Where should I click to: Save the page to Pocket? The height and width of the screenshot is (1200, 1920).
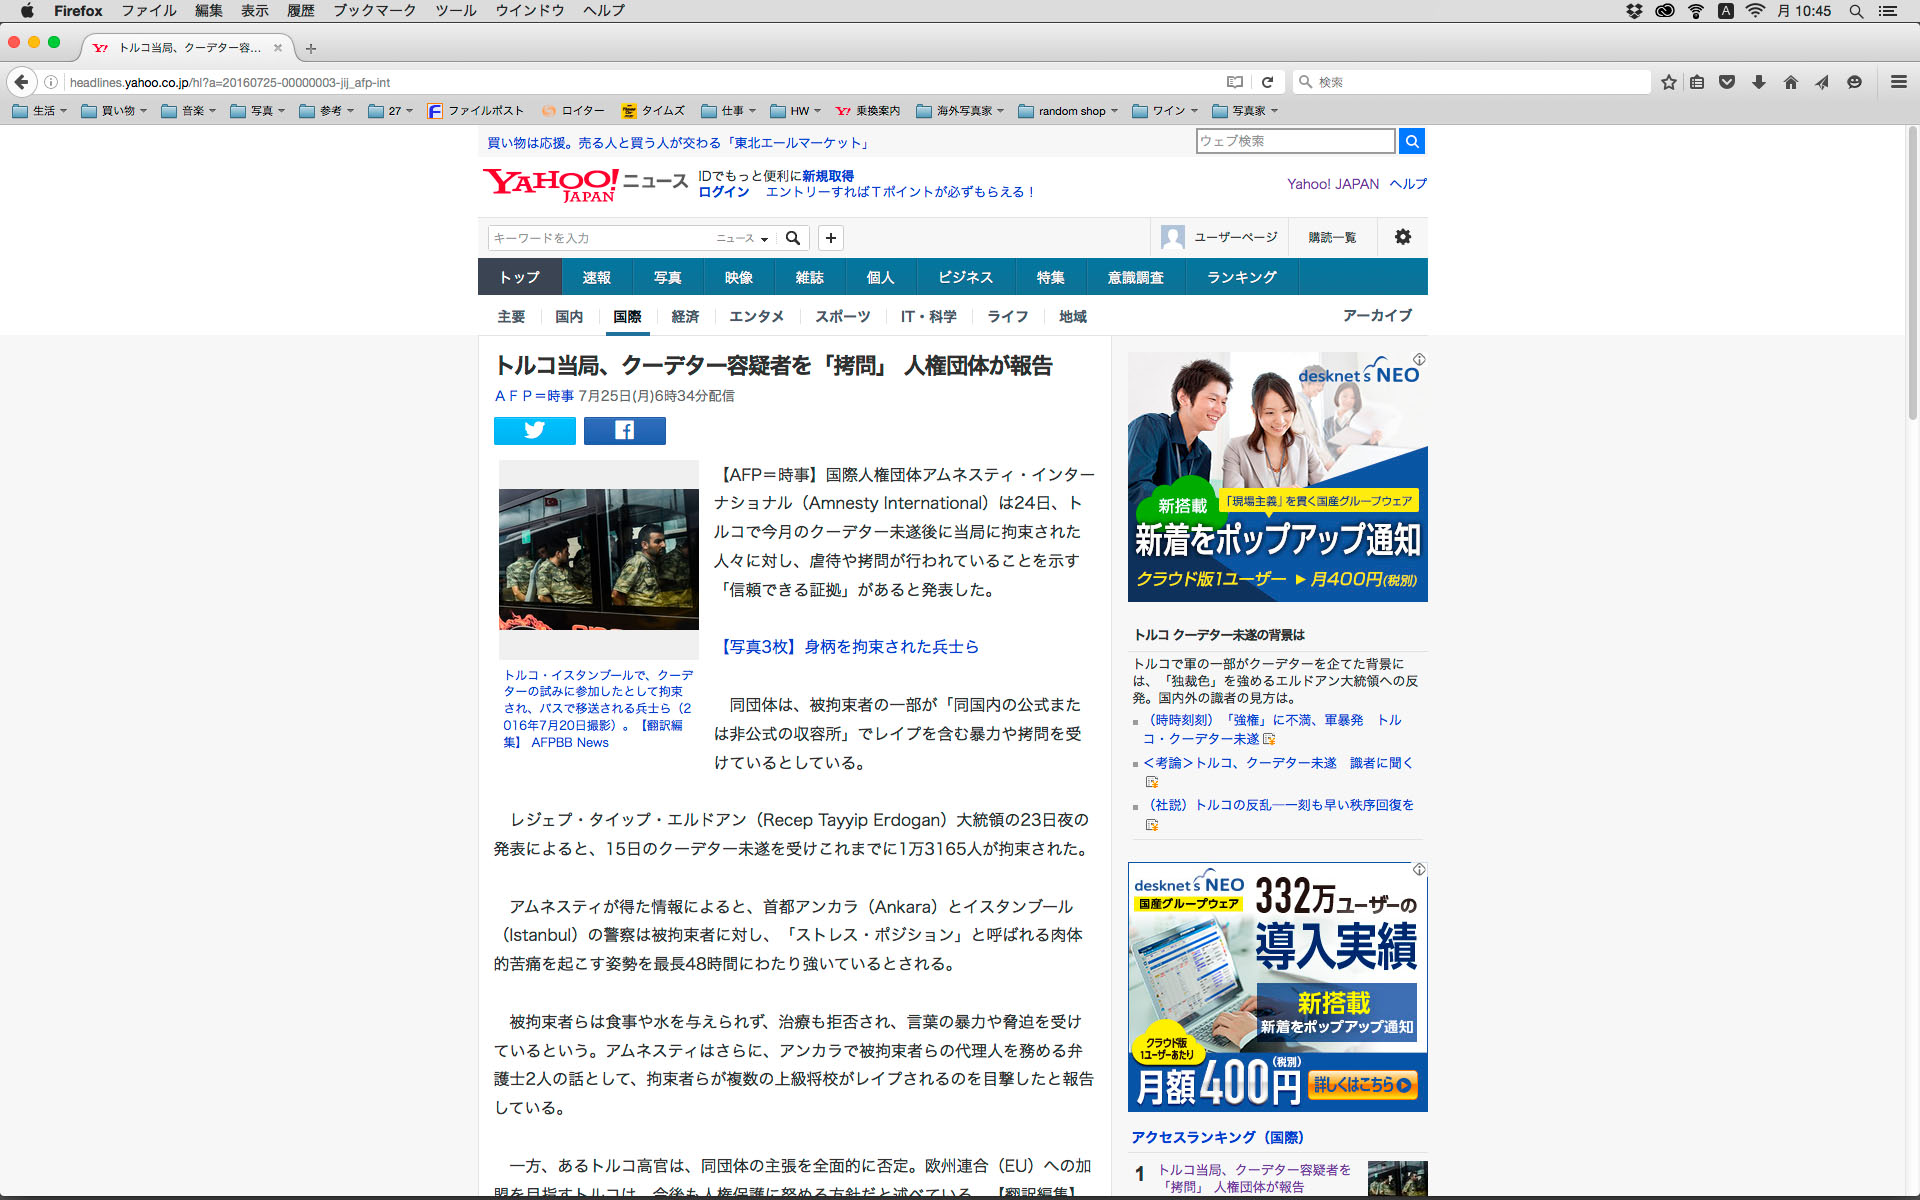[x=1727, y=82]
